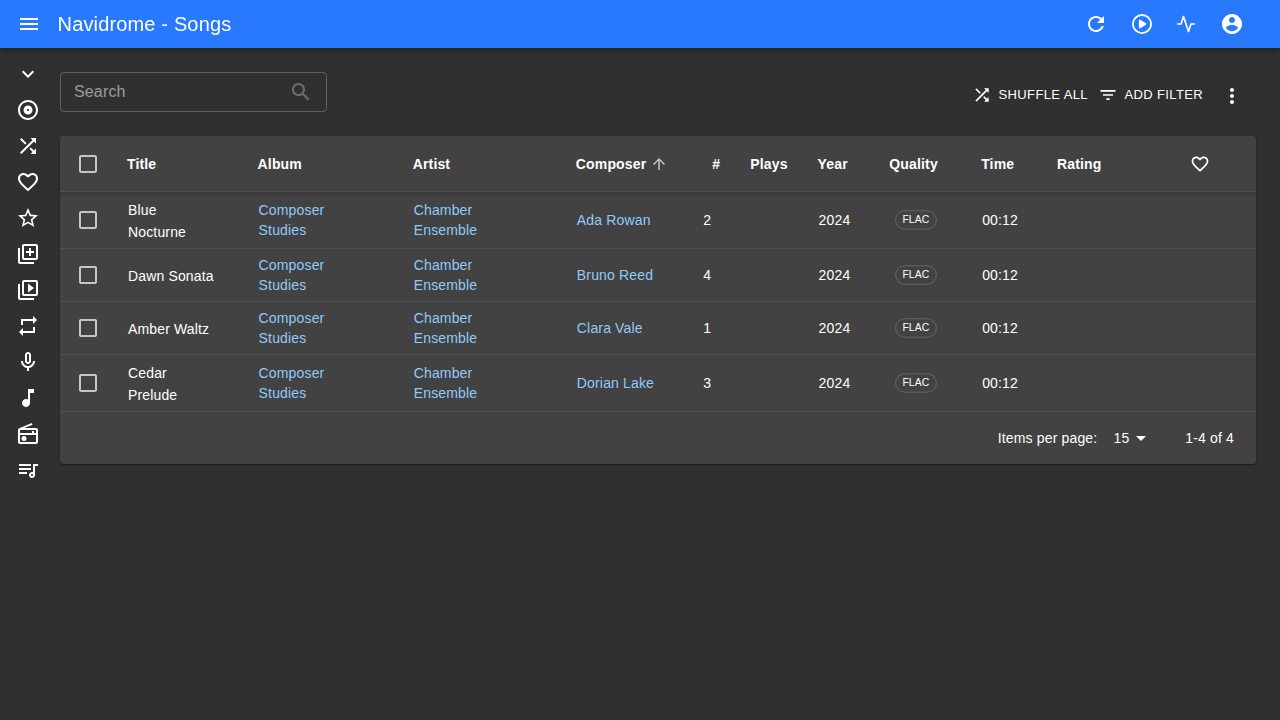Click the search magnifier icon

pyautogui.click(x=301, y=92)
